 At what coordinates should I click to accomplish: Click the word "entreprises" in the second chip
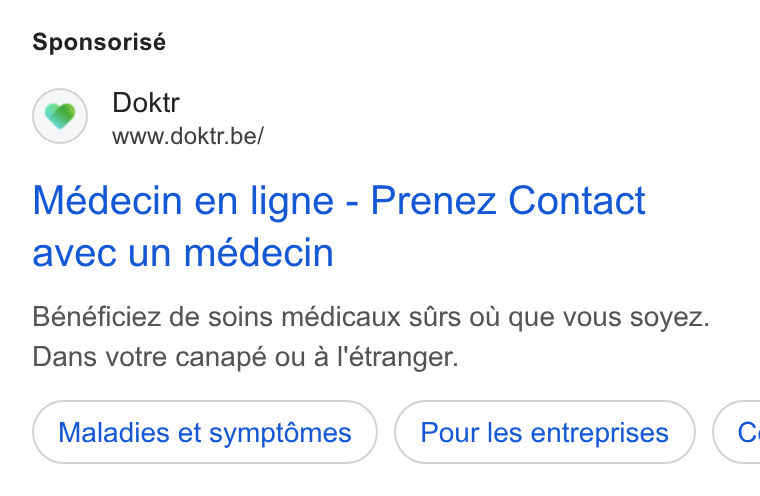[600, 433]
